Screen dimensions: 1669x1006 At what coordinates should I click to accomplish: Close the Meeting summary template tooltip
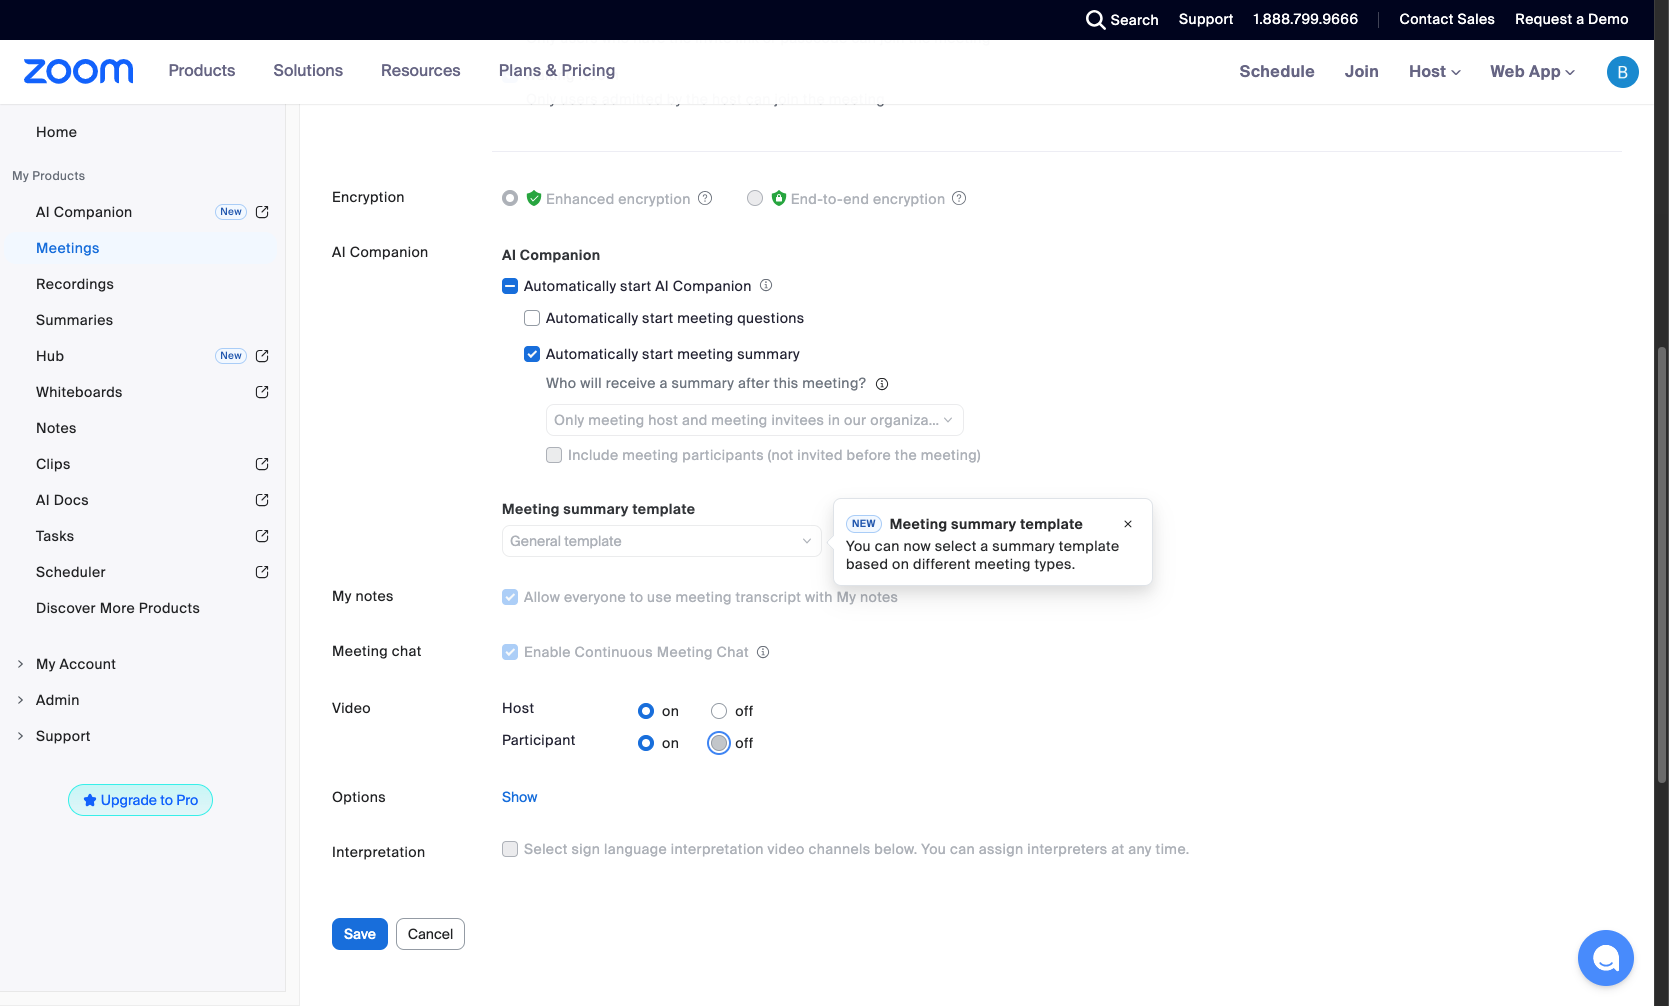point(1128,524)
